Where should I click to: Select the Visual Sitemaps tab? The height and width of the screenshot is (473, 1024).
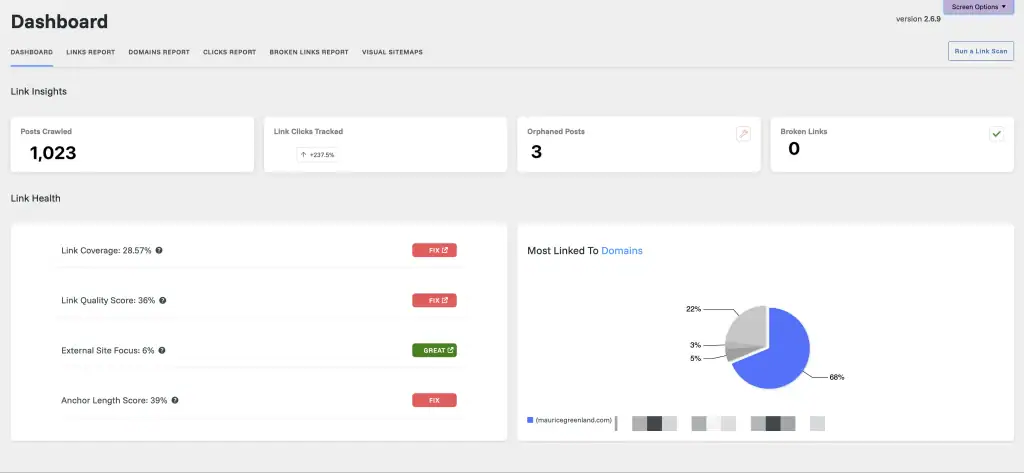tap(392, 52)
